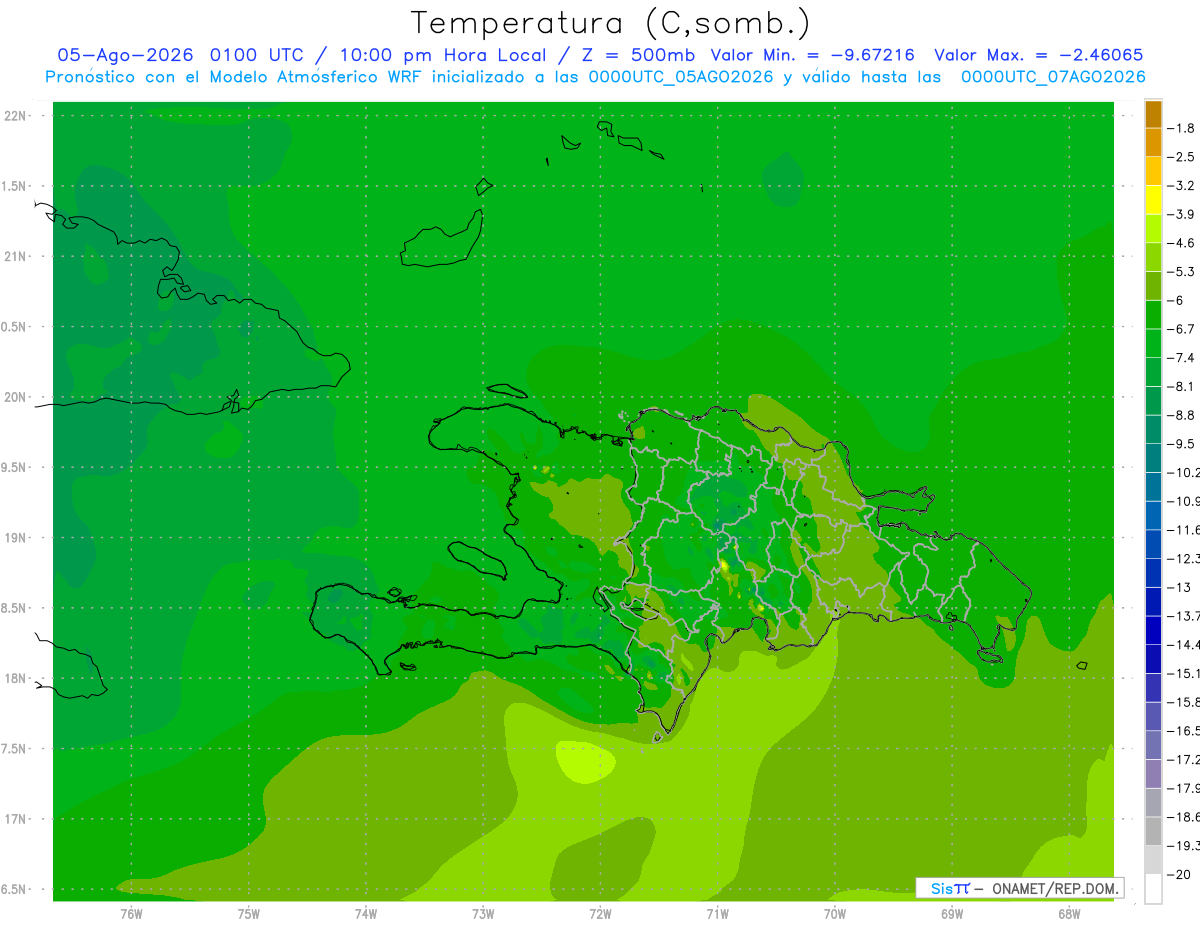
Task: Click the "18N" latitude label
Action: tap(15, 679)
